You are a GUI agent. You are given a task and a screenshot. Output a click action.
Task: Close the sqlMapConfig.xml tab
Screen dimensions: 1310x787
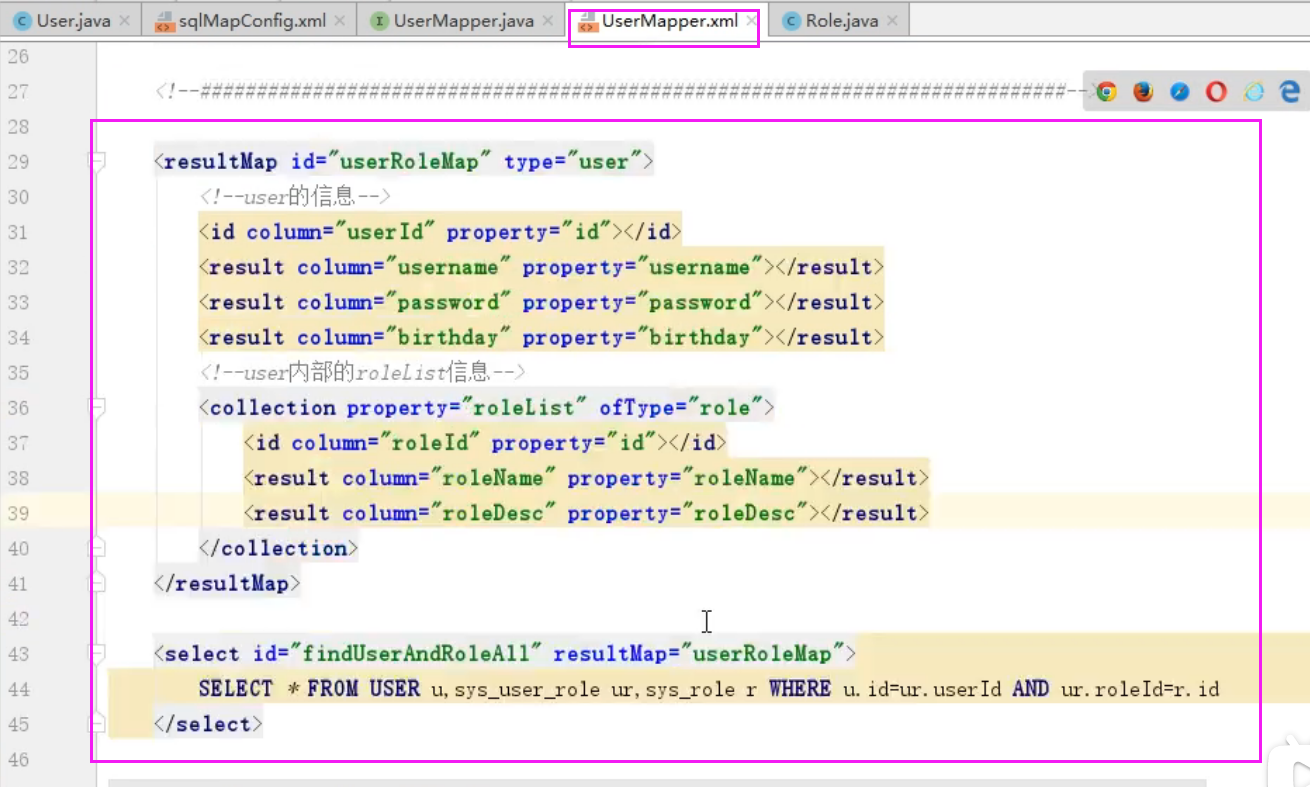(x=340, y=20)
